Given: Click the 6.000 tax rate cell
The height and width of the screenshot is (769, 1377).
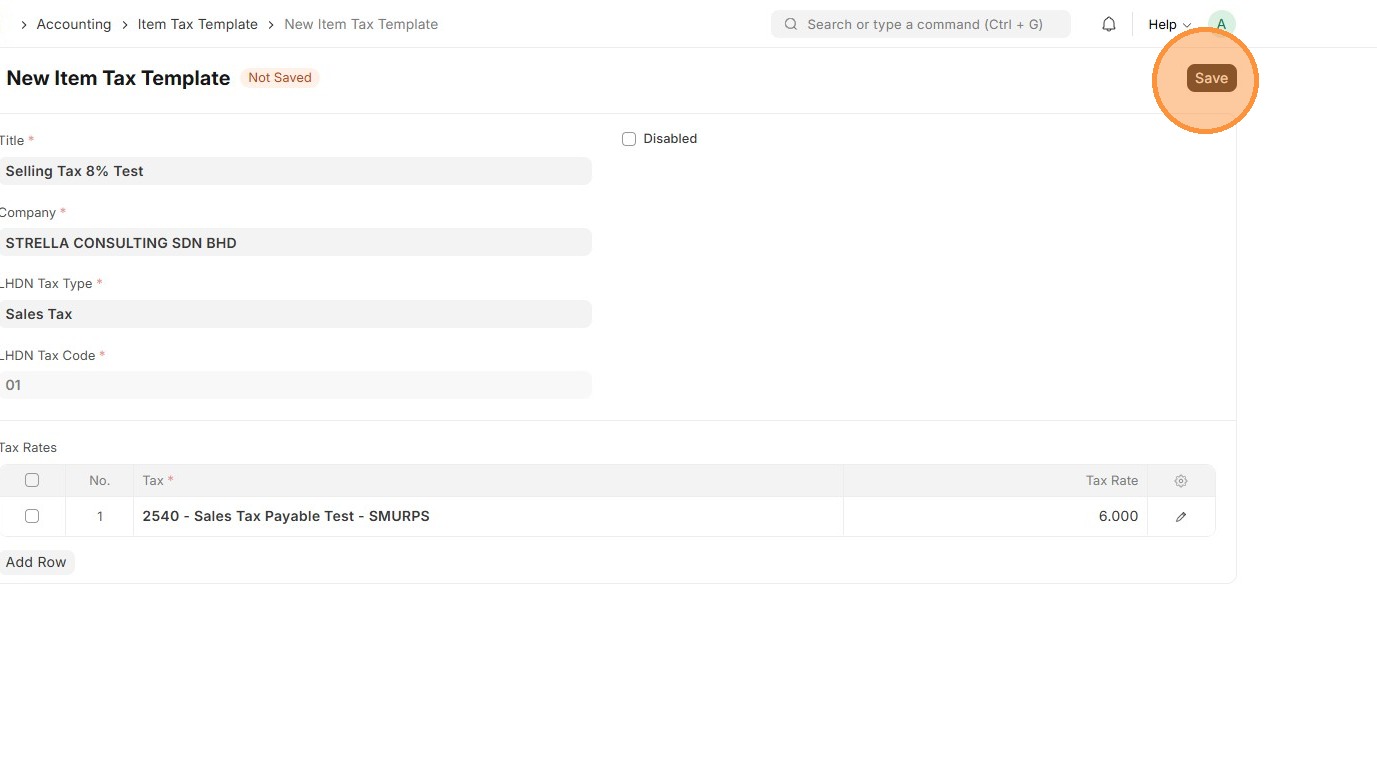Looking at the screenshot, I should [x=995, y=517].
